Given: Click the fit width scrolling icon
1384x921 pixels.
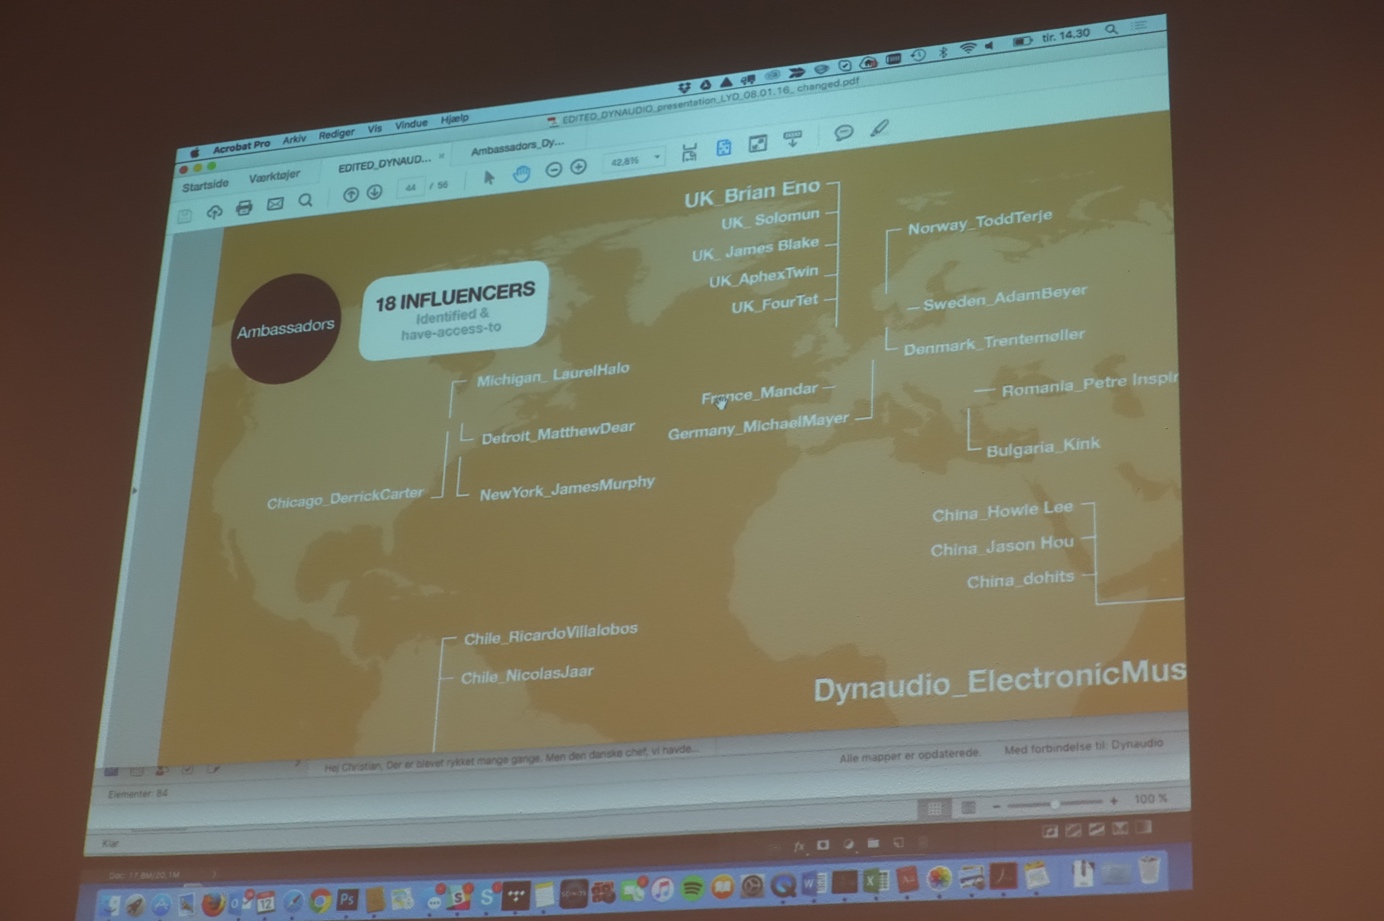Looking at the screenshot, I should point(689,153).
